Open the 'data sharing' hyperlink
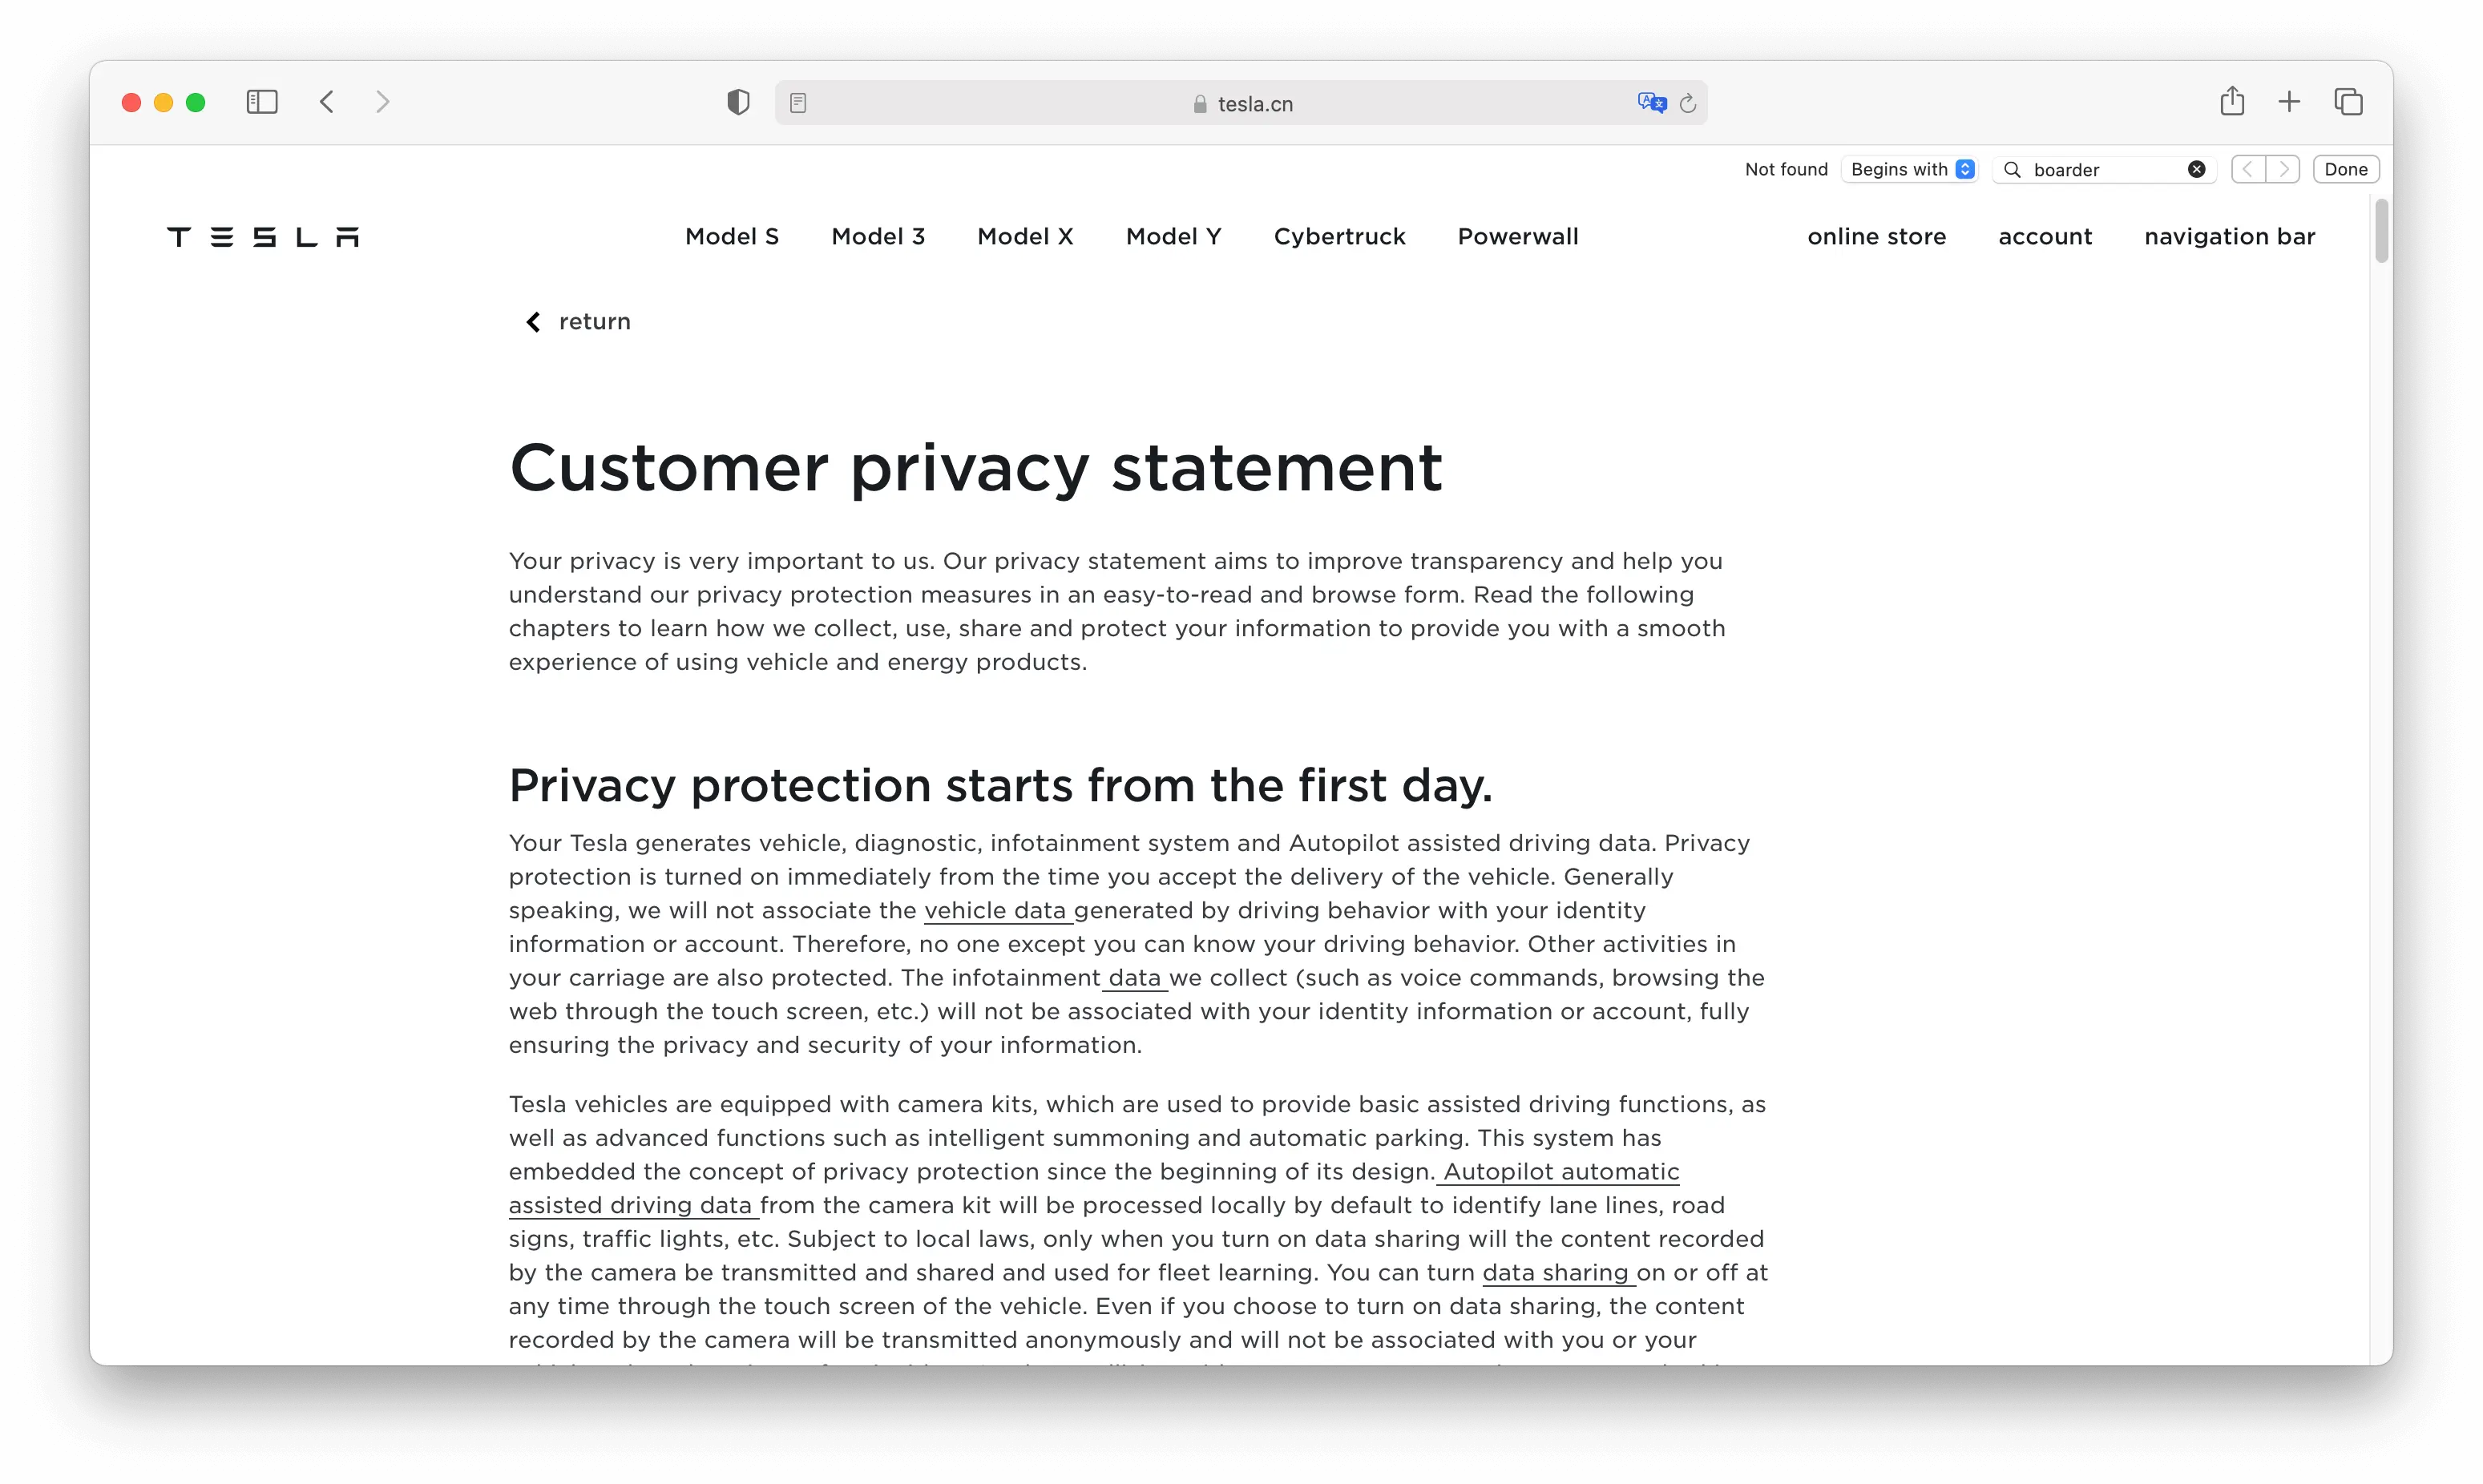This screenshot has width=2483, height=1484. click(1556, 1273)
